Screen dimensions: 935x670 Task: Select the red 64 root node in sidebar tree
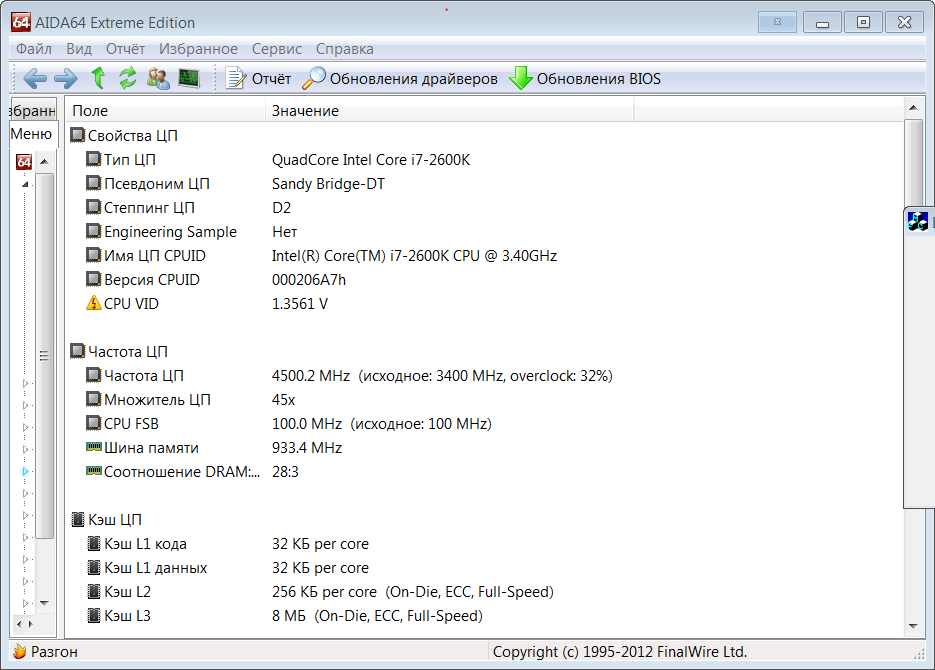point(24,162)
